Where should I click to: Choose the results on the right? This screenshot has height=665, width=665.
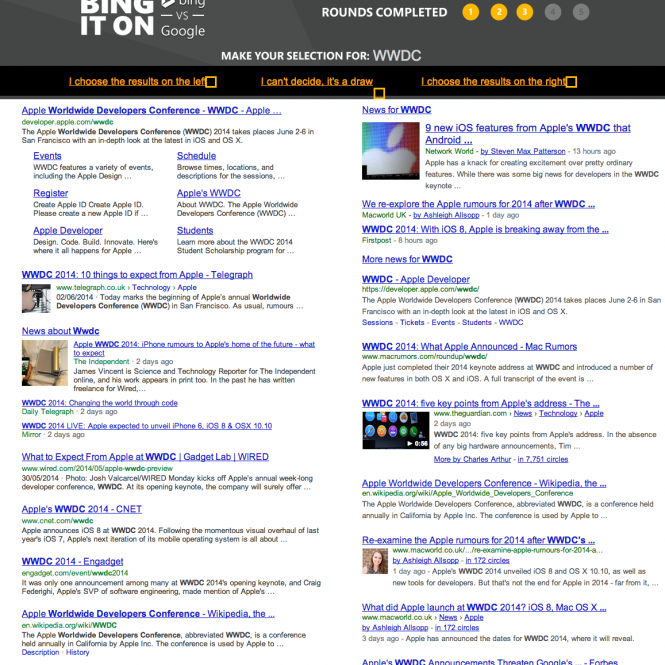click(x=494, y=81)
